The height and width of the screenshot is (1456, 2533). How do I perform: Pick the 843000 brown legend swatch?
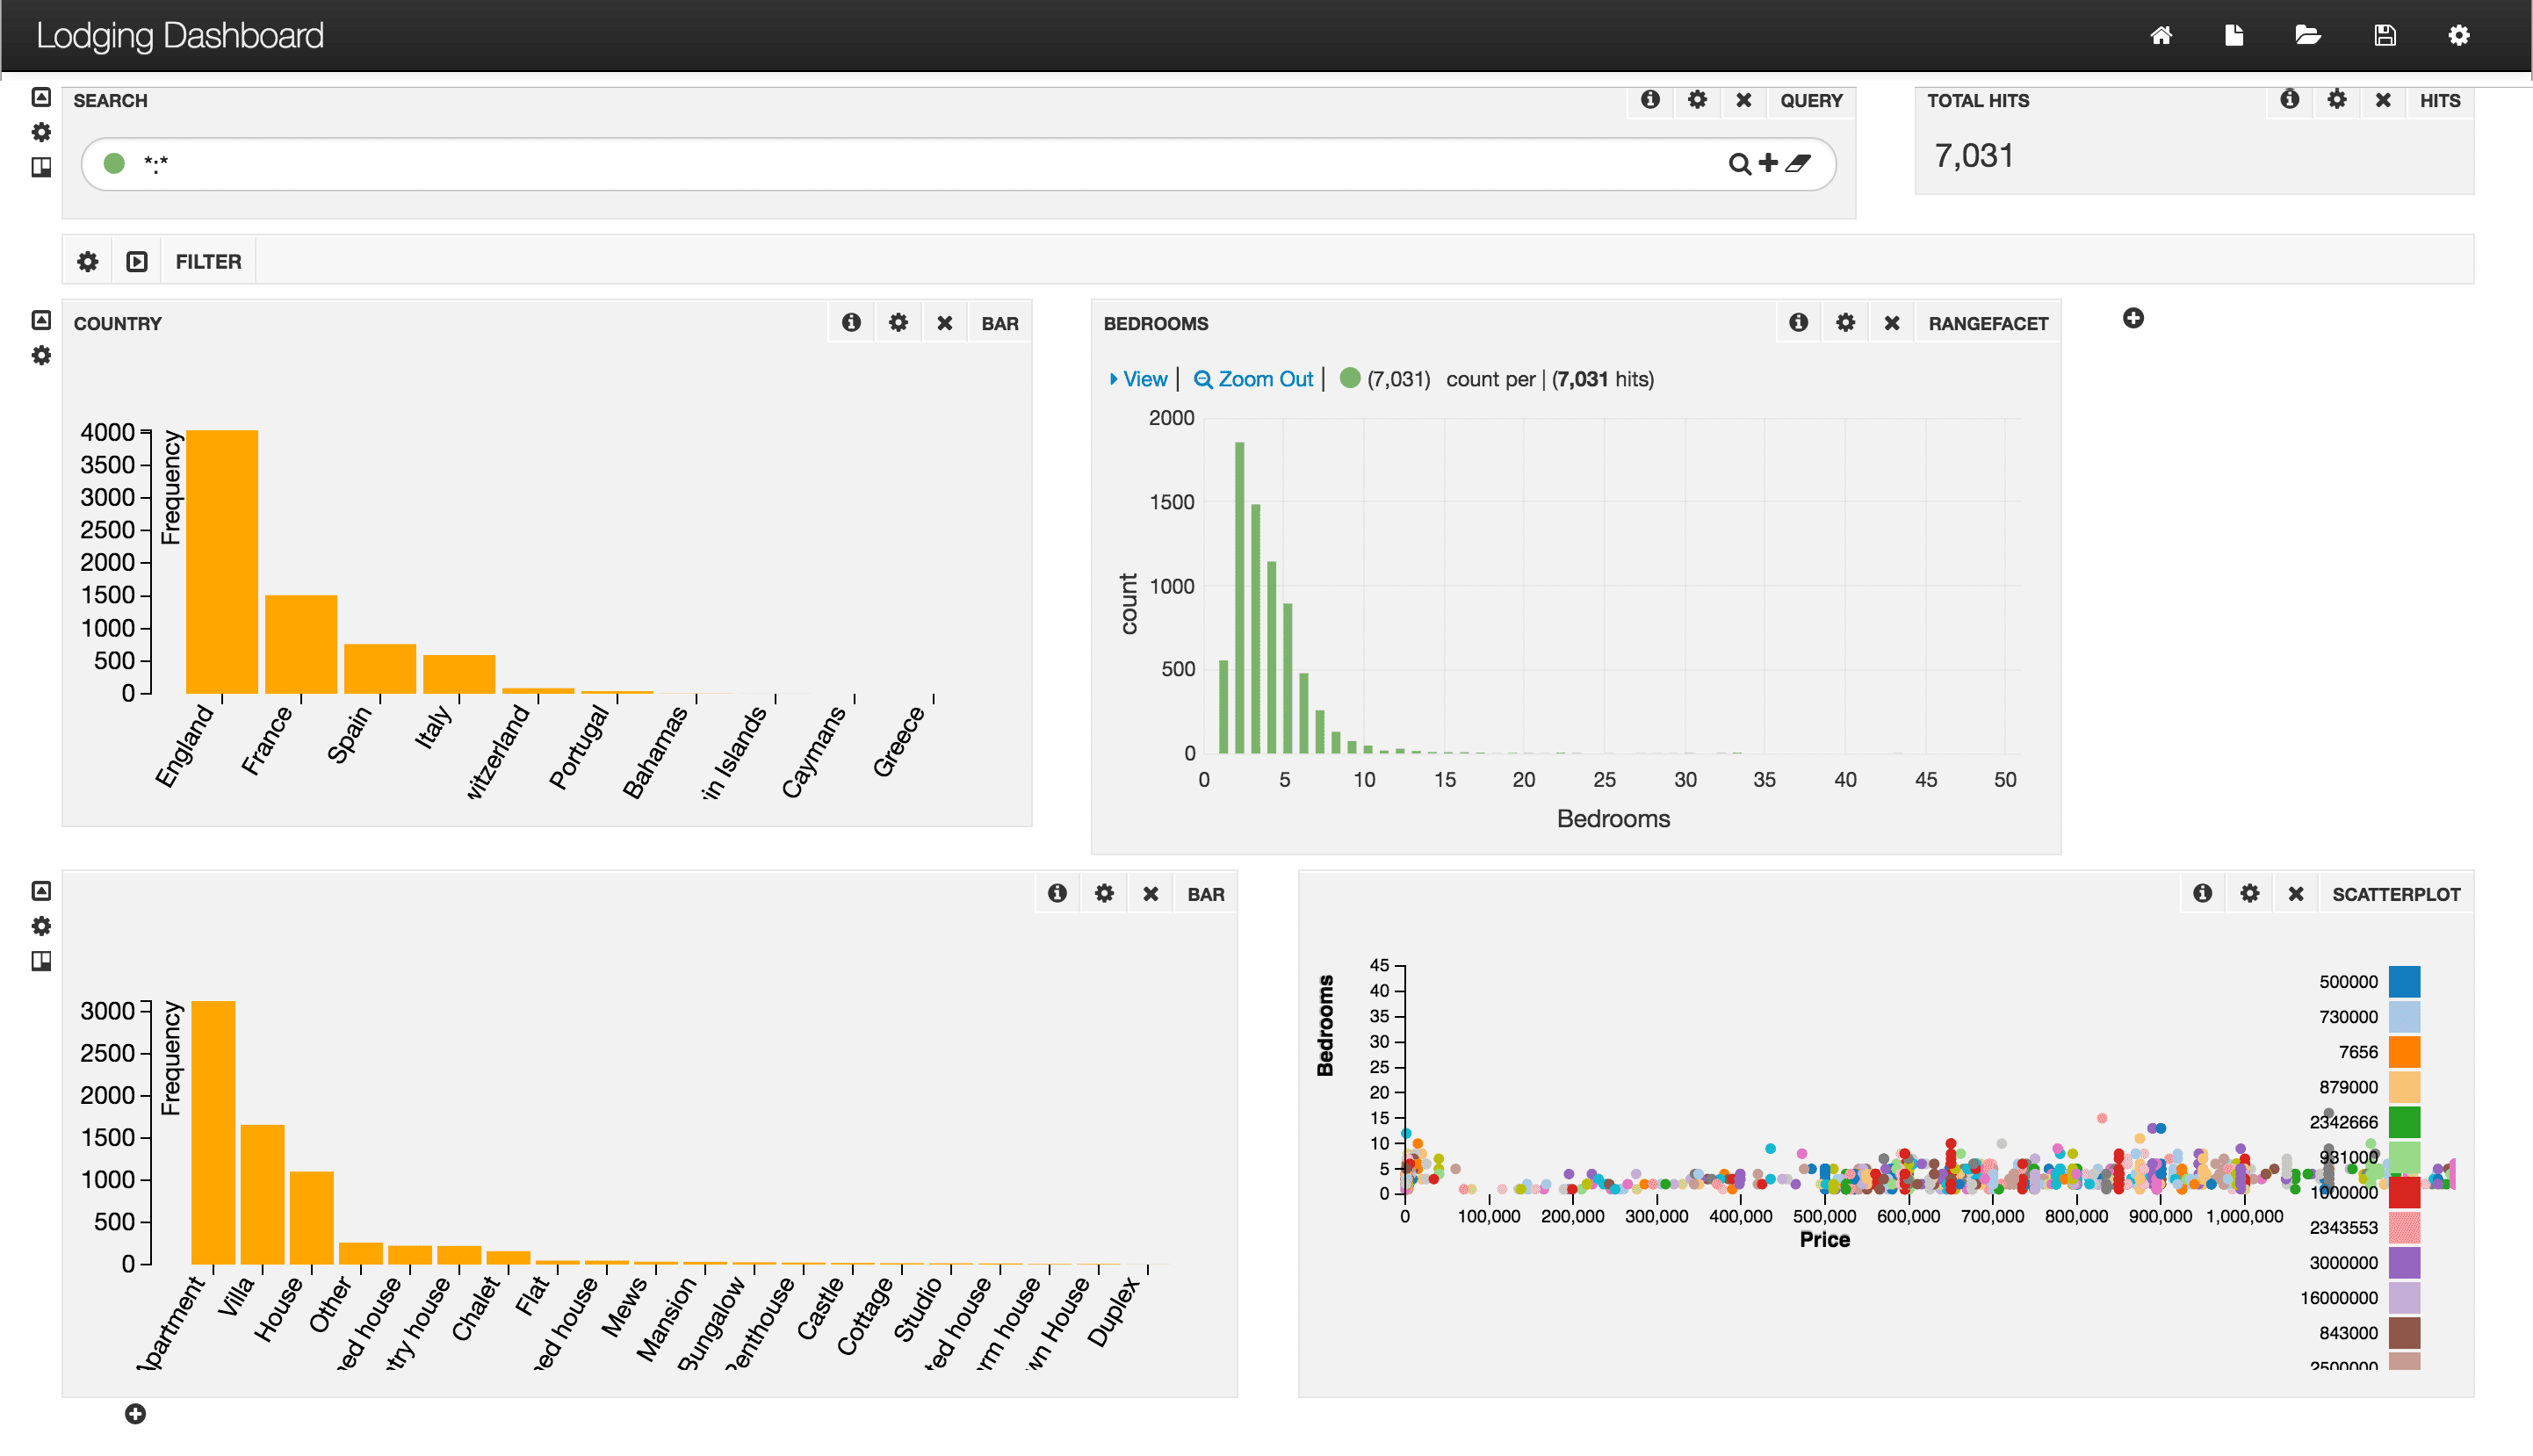(x=2404, y=1333)
